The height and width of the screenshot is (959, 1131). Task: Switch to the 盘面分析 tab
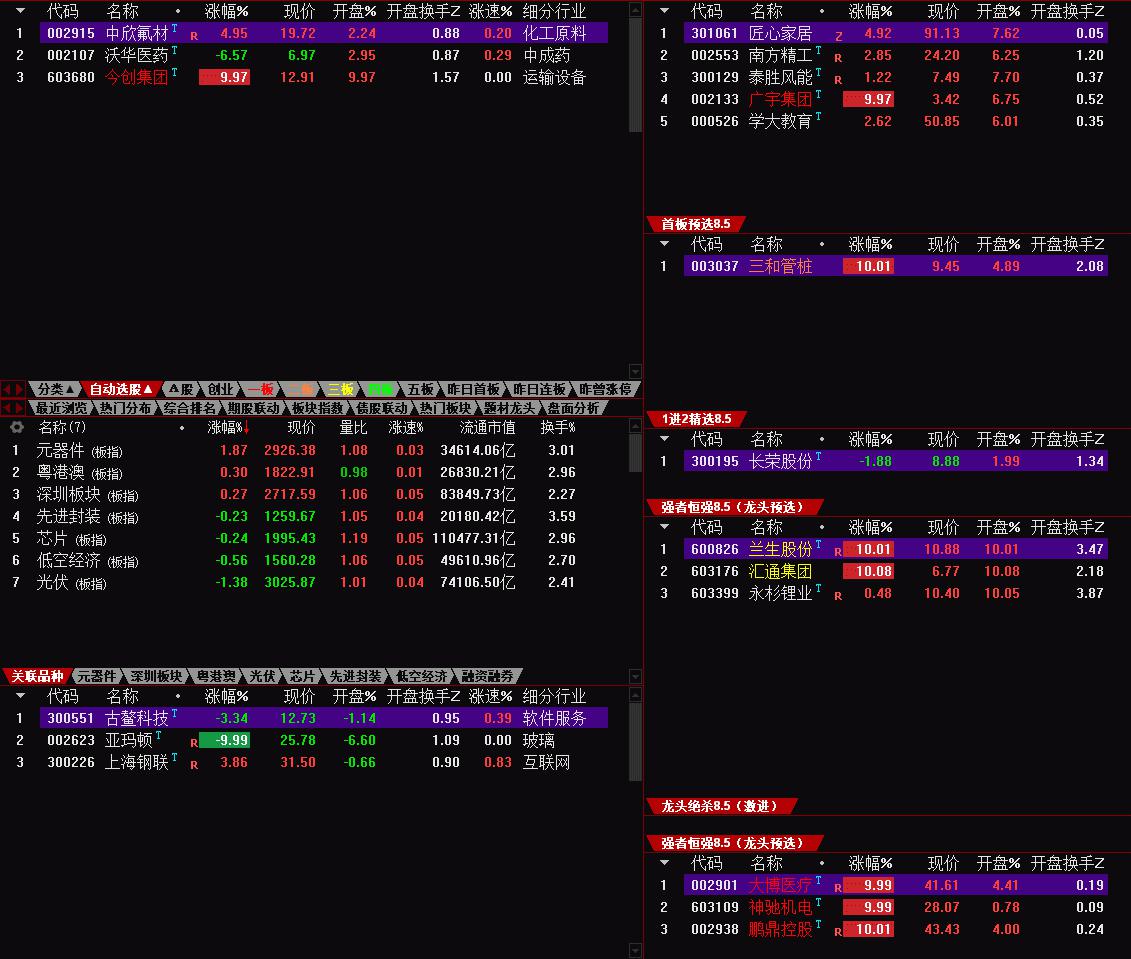[573, 408]
